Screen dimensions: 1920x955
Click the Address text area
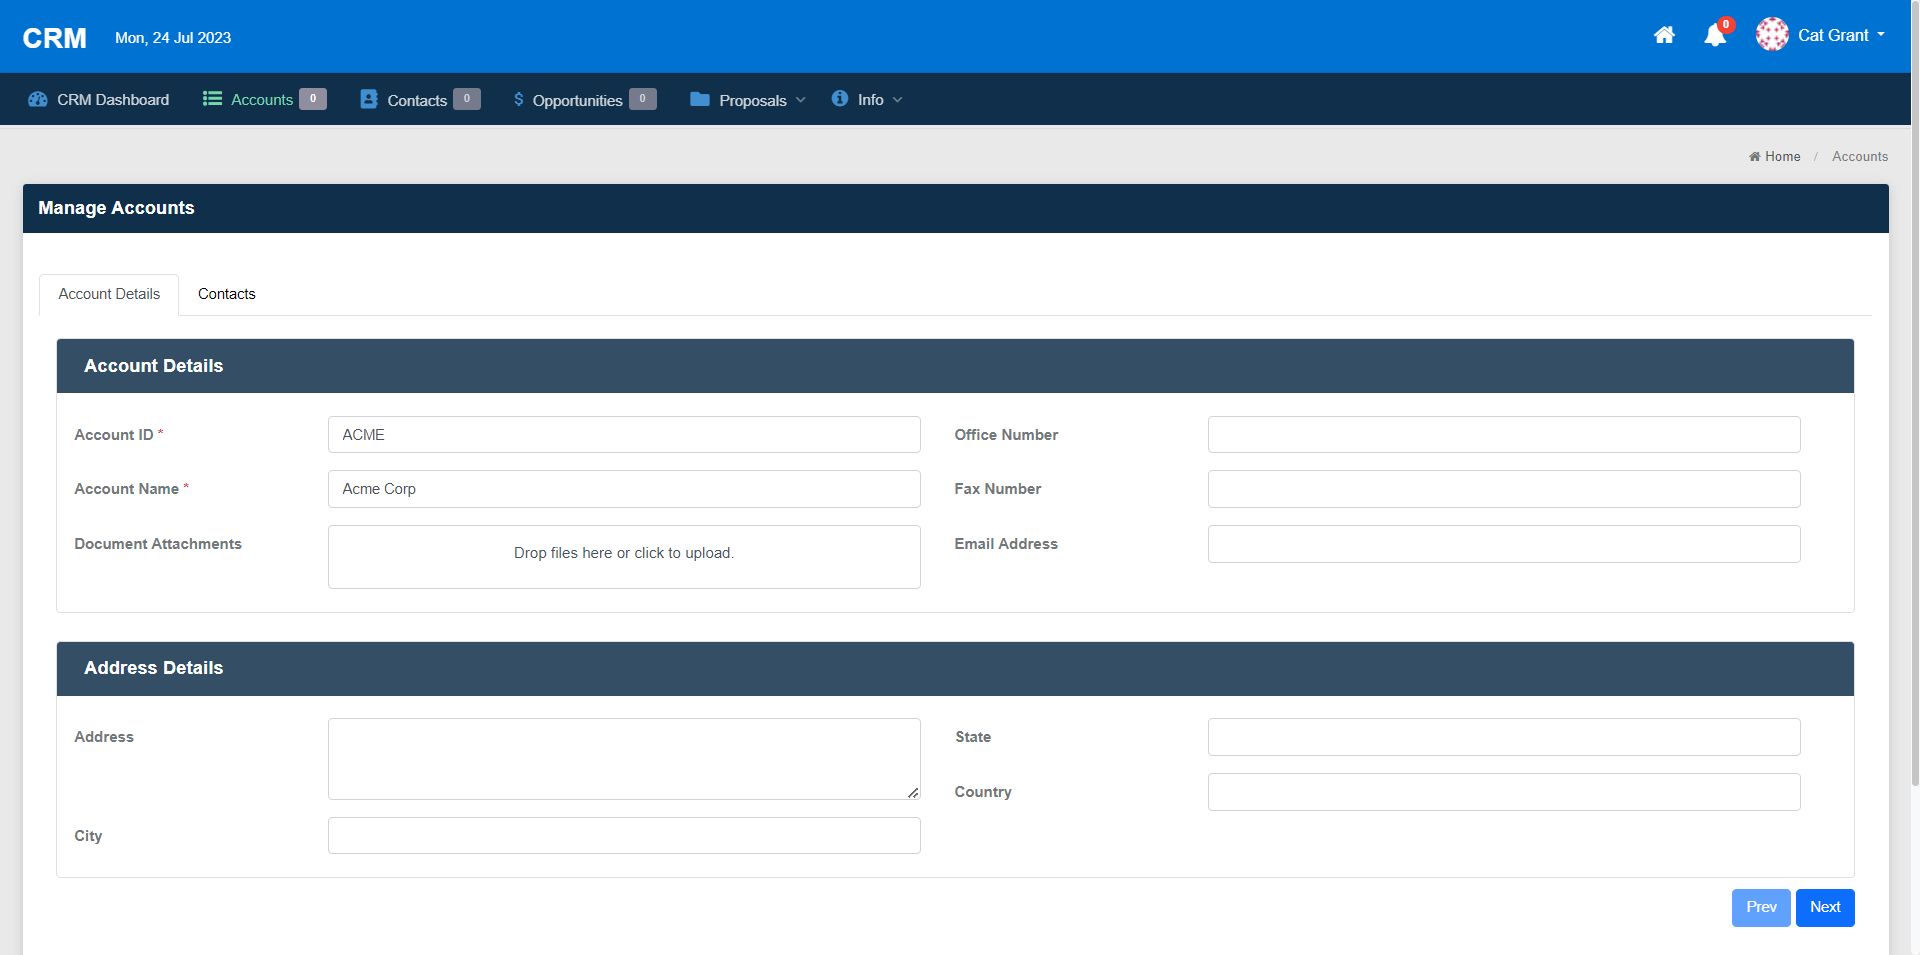624,759
